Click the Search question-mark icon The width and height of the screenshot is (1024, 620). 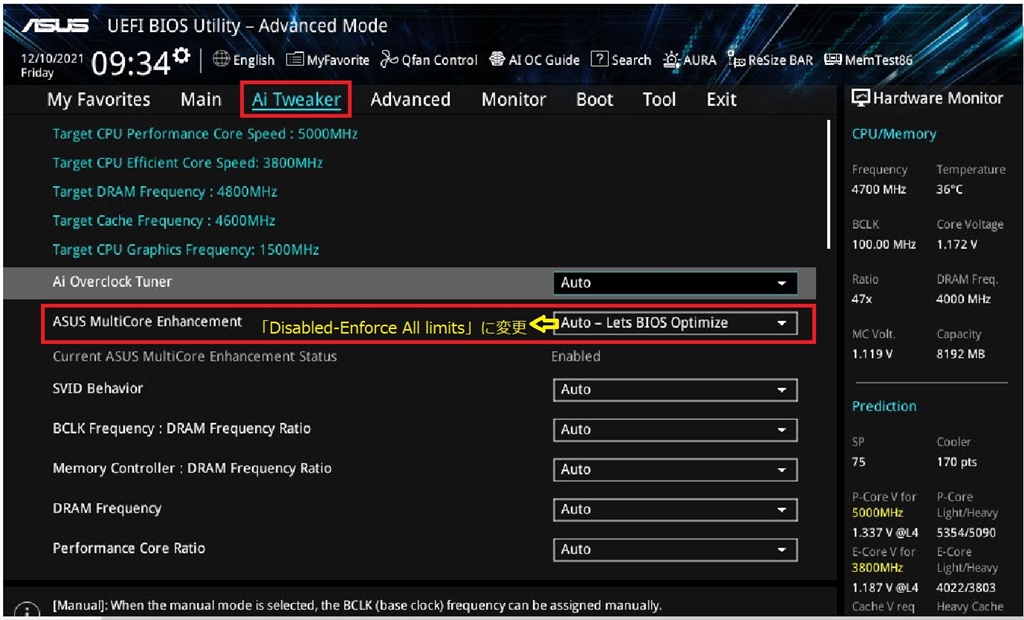point(599,59)
